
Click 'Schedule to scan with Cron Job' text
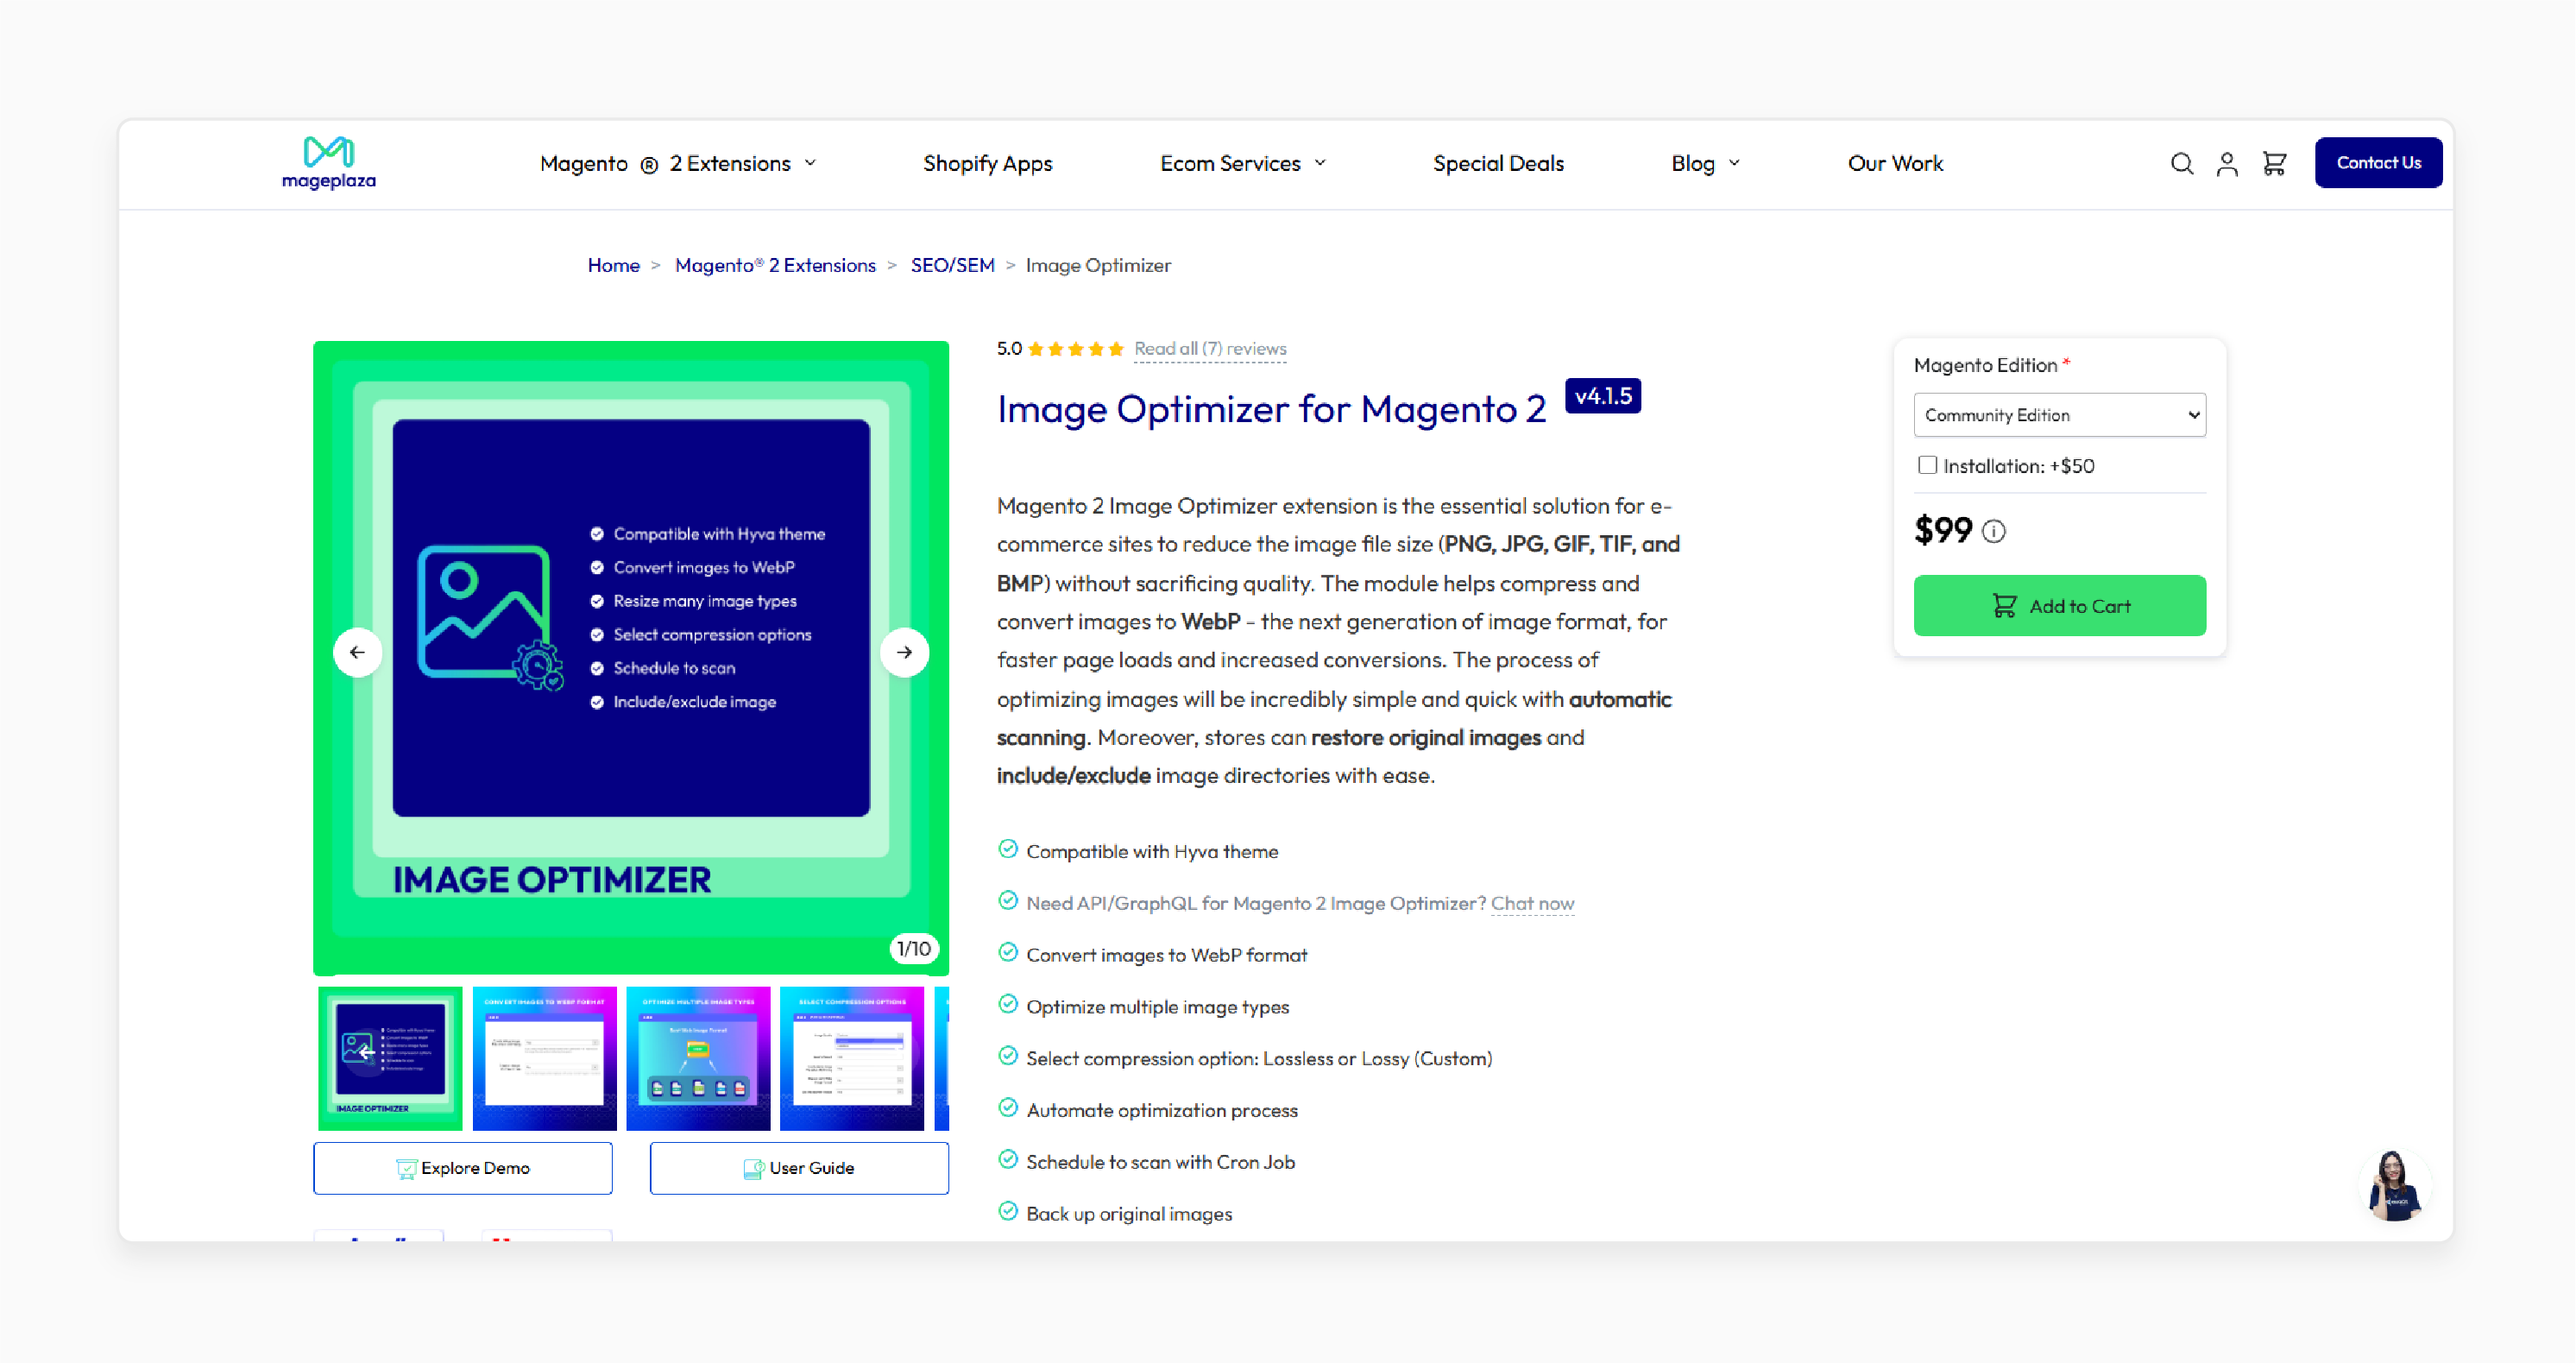click(x=1160, y=1162)
